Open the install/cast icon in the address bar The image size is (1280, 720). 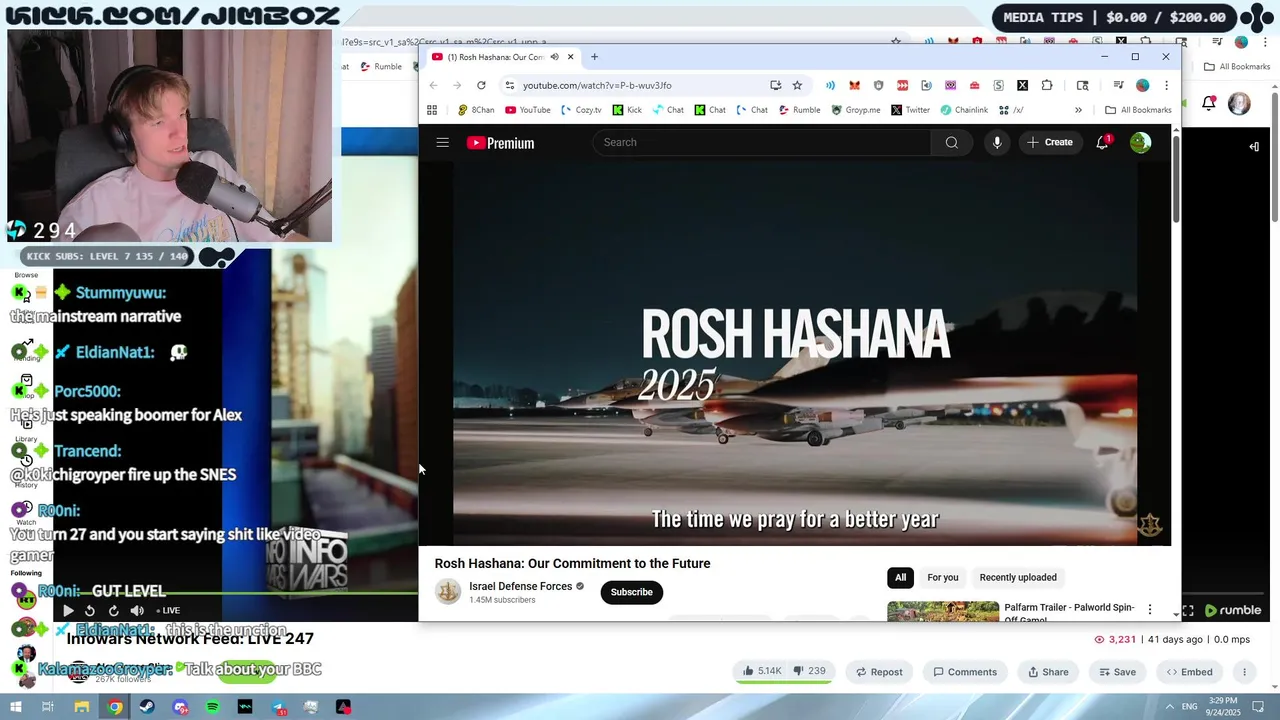[775, 85]
